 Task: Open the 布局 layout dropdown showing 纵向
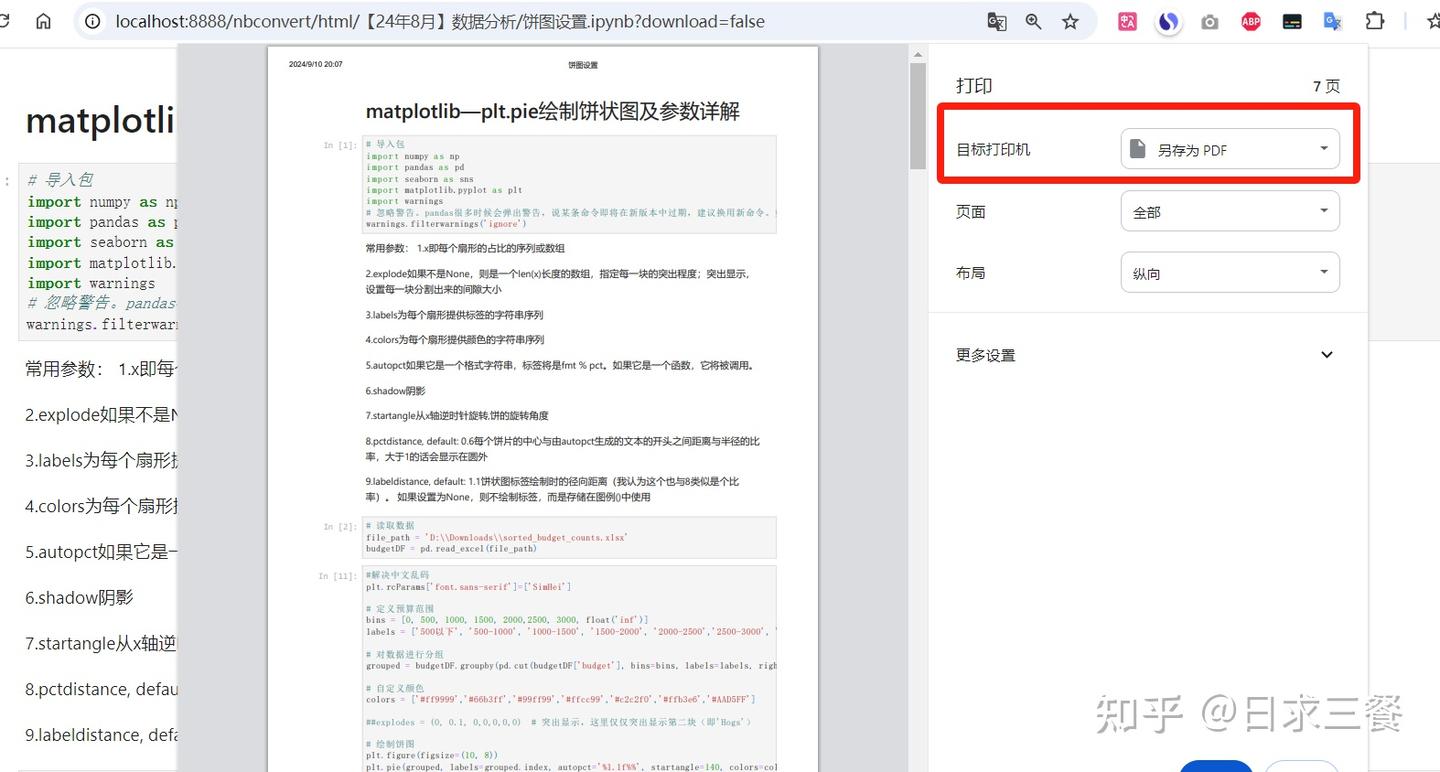(1231, 272)
